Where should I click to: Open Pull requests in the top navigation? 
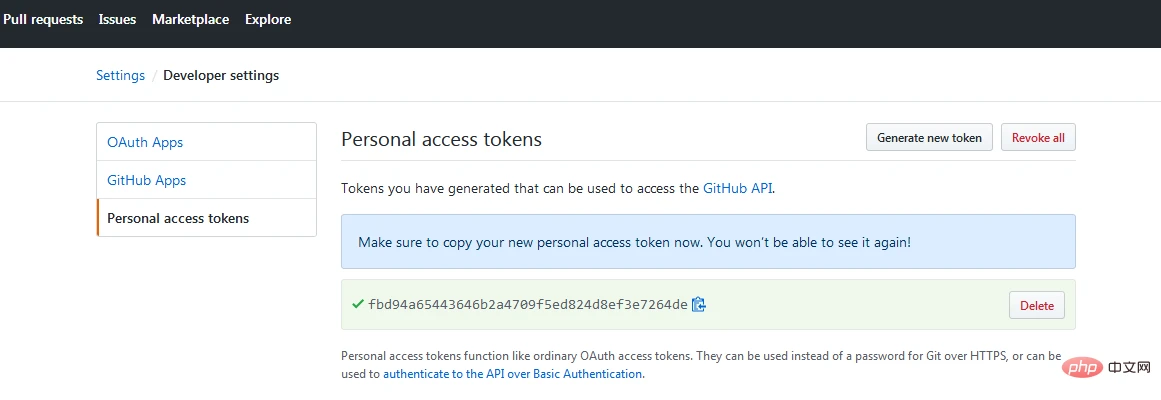point(43,19)
